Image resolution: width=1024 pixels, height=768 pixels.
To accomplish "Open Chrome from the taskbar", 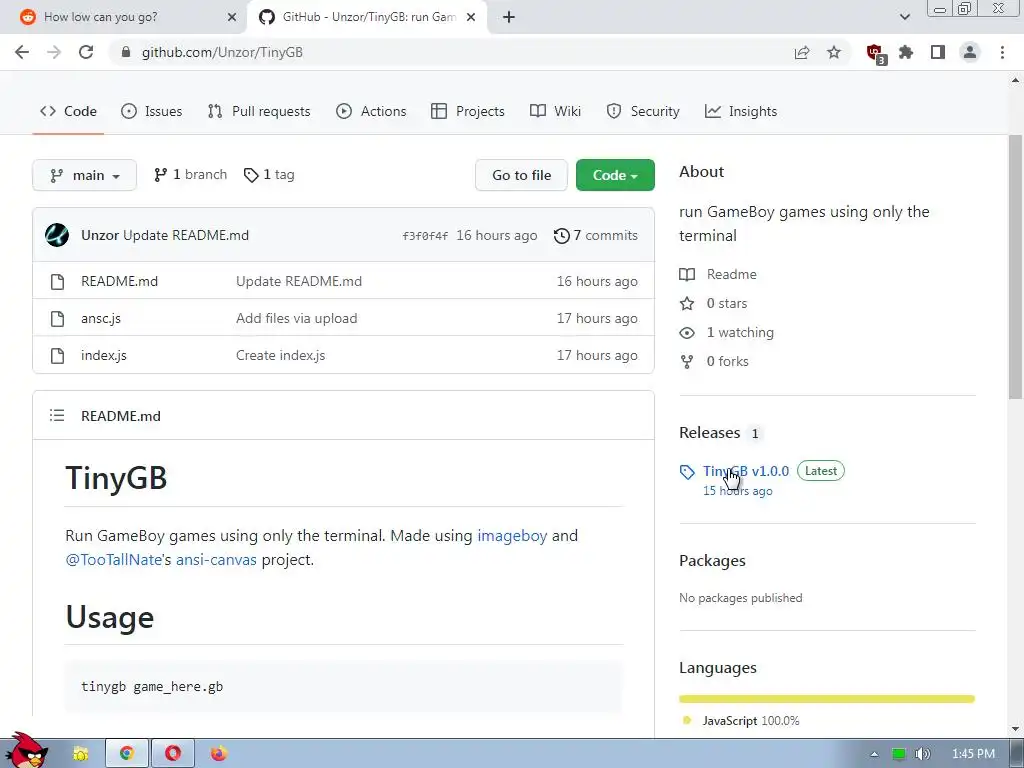I will pos(127,754).
